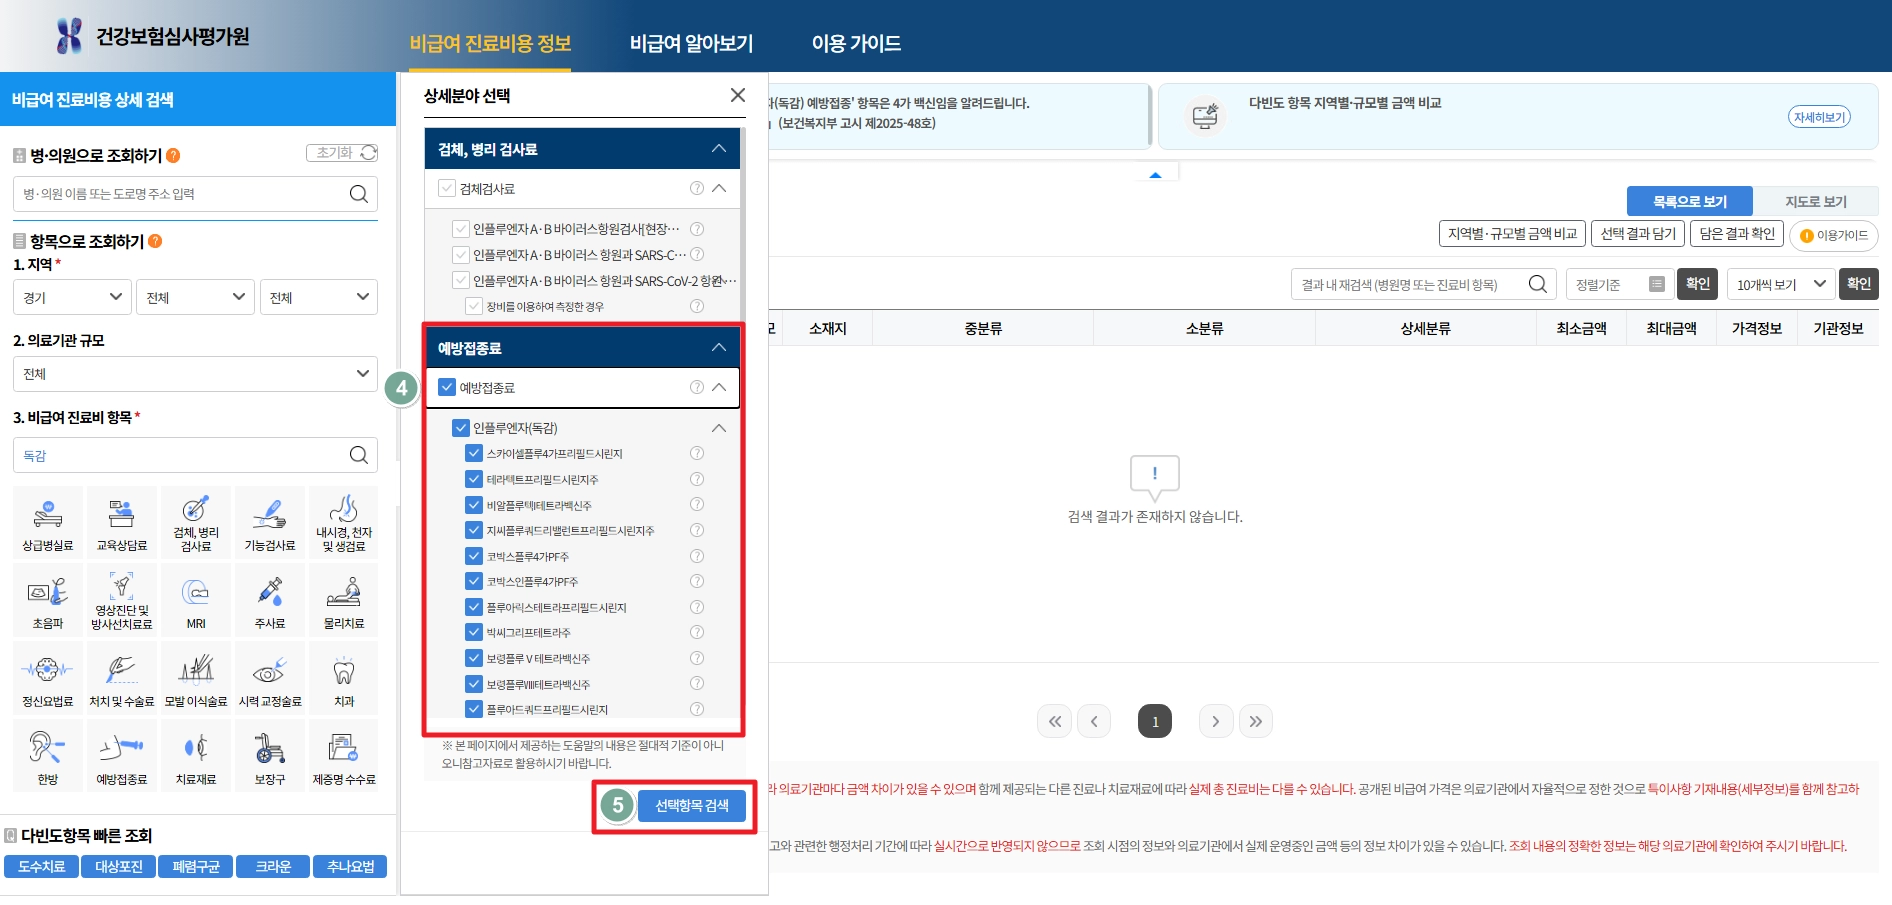This screenshot has width=1892, height=905.
Task: Click the 주사료 (injection fee) icon
Action: point(269,598)
